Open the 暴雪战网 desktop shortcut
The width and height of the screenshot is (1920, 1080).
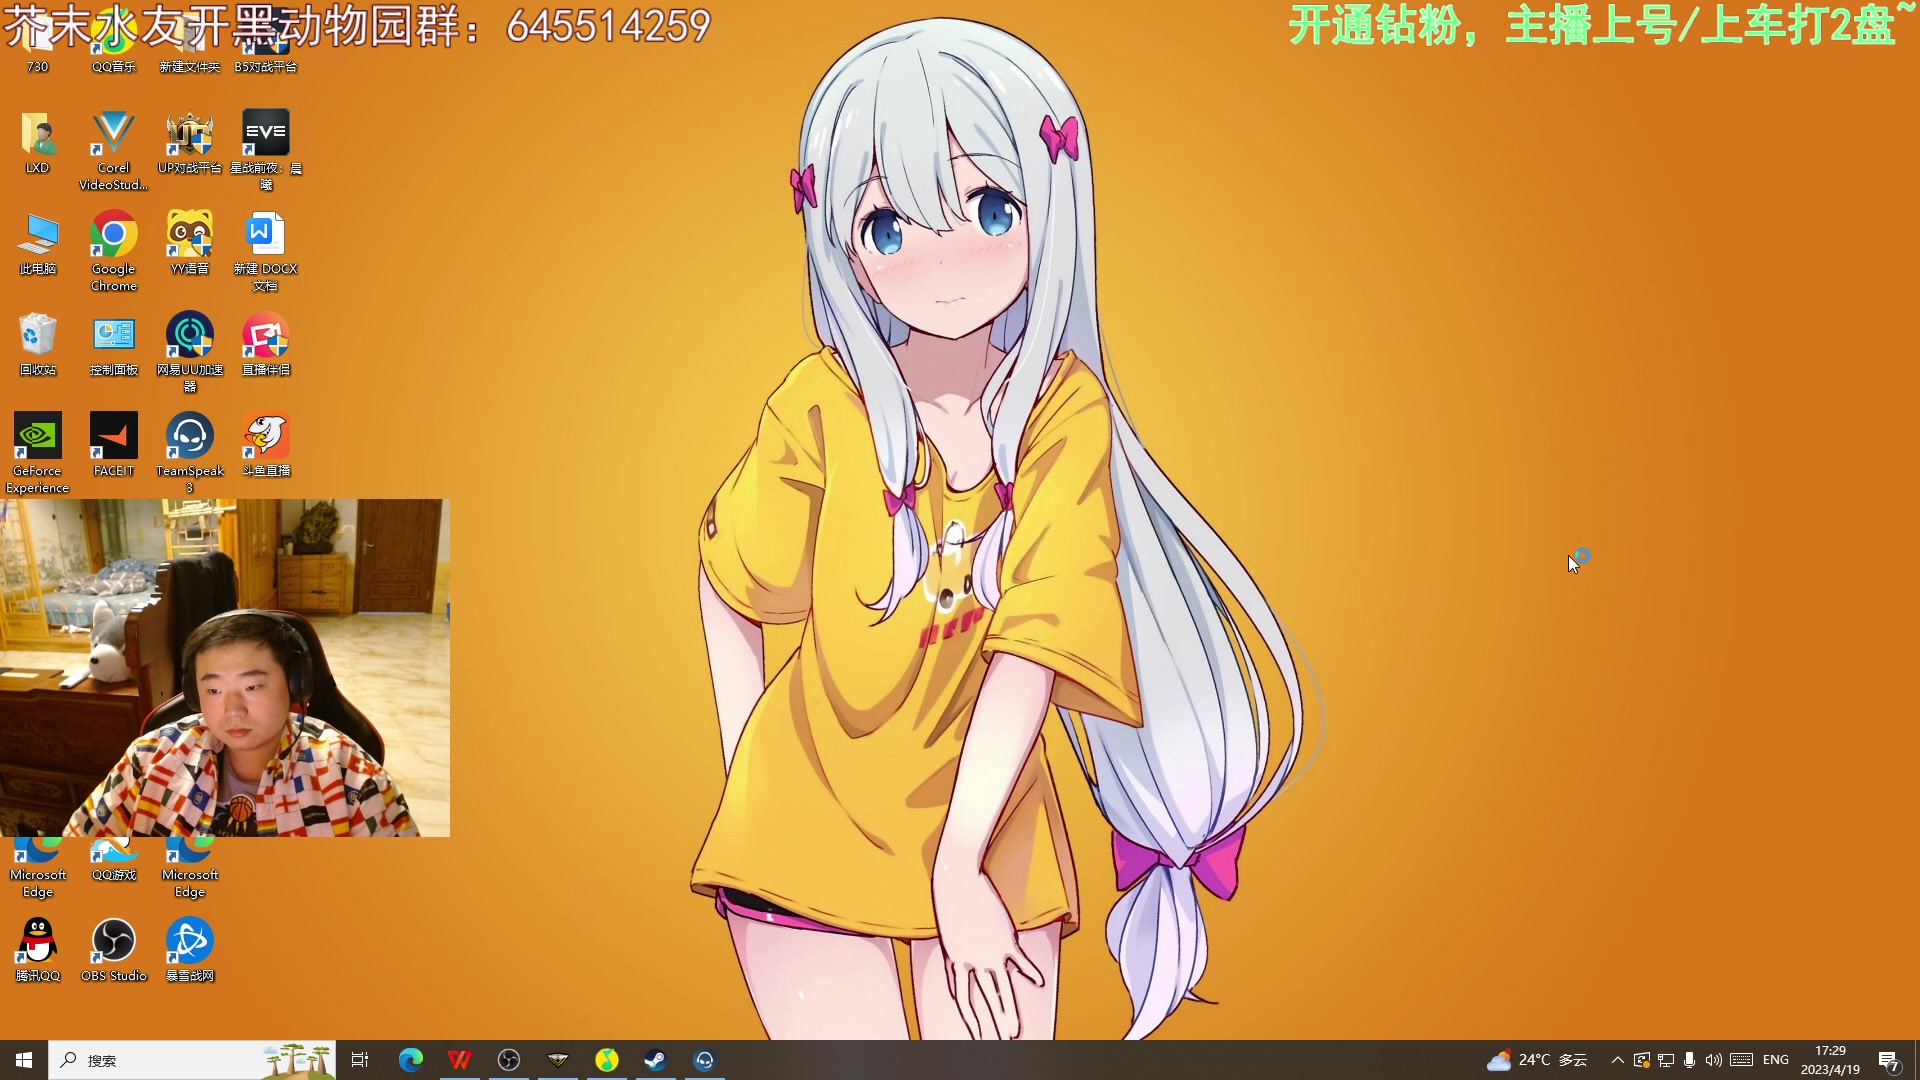pos(189,950)
